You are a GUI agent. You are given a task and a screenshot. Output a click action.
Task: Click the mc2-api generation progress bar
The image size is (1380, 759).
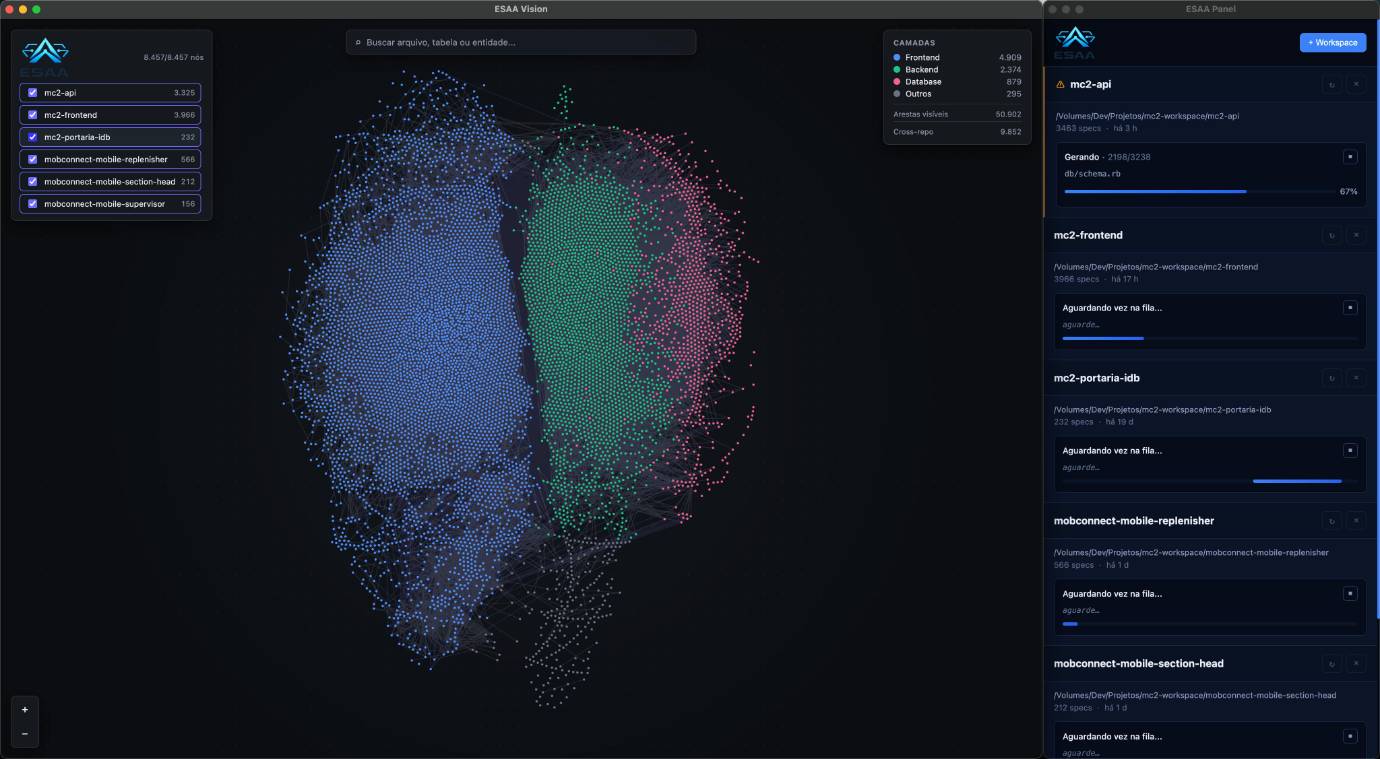[1198, 191]
